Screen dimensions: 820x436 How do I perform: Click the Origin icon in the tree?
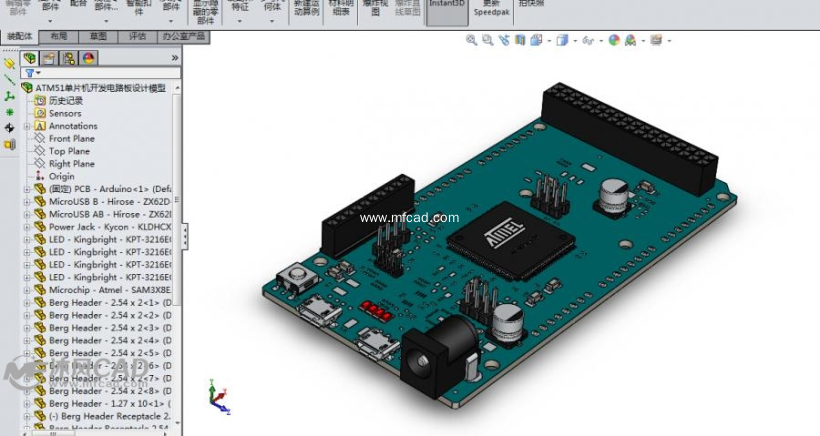tap(40, 176)
